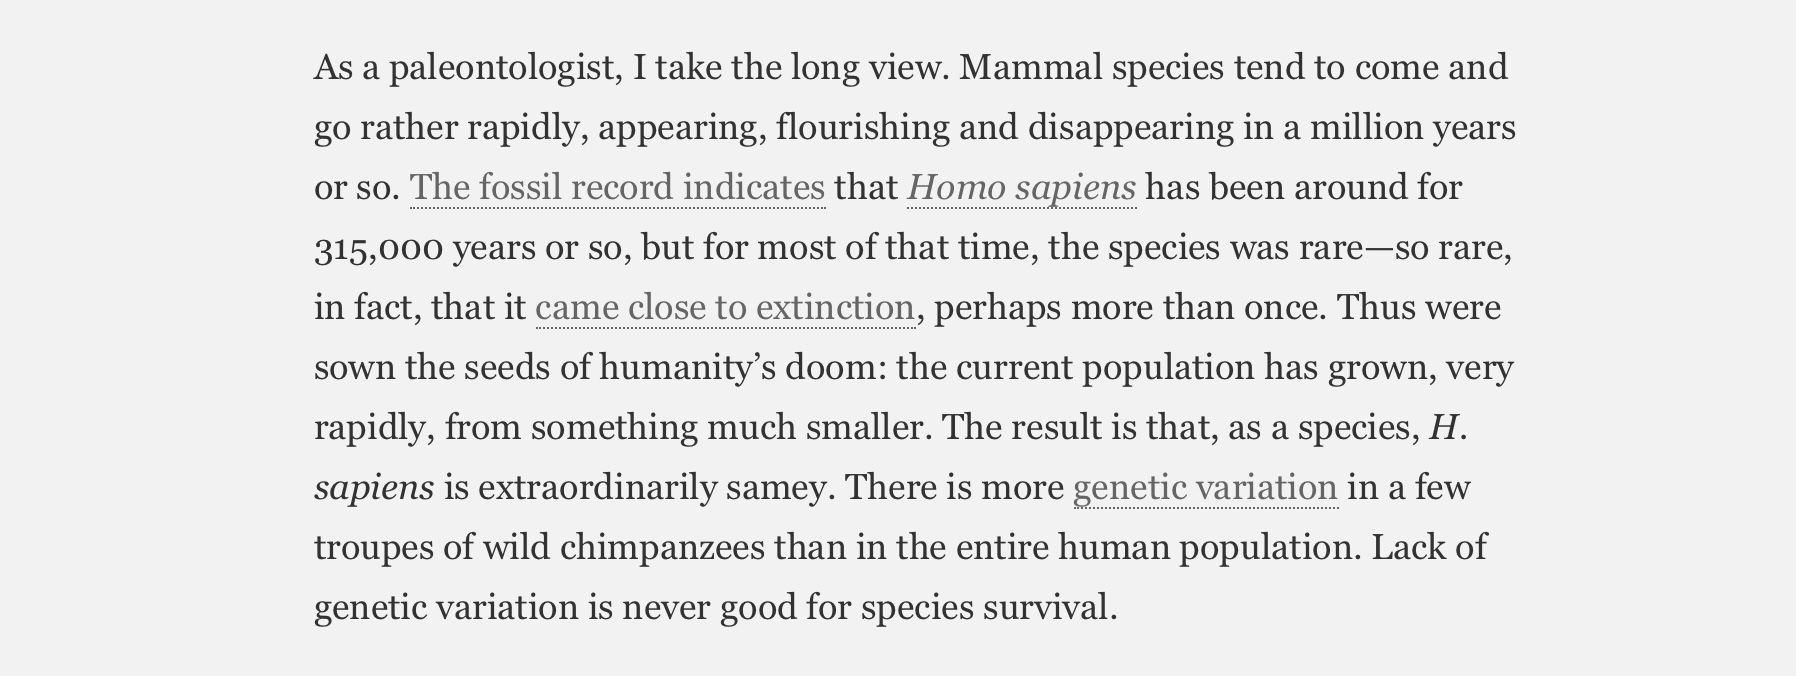Click the word "flourishing" in second line
The image size is (1796, 676).
(863, 128)
